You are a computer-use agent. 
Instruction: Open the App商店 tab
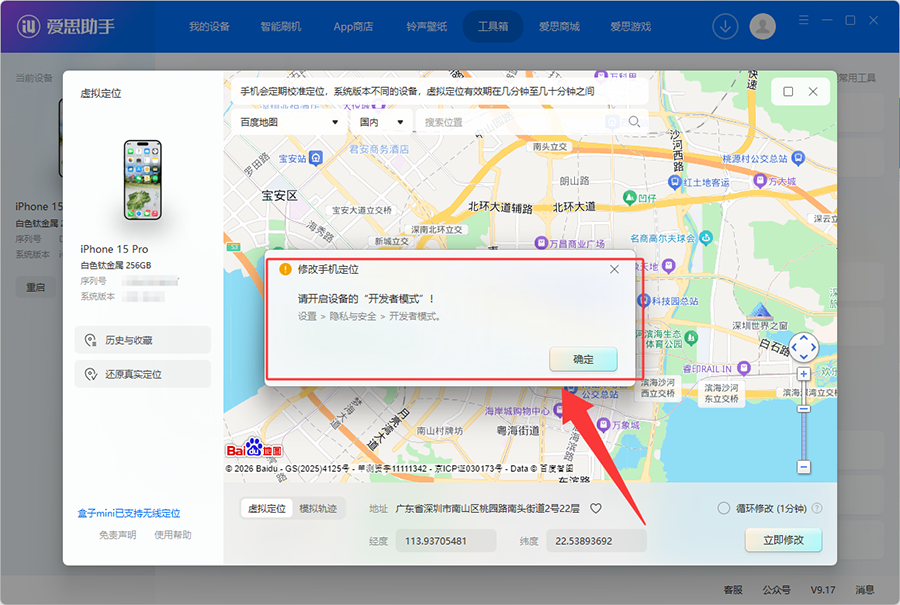(x=353, y=26)
